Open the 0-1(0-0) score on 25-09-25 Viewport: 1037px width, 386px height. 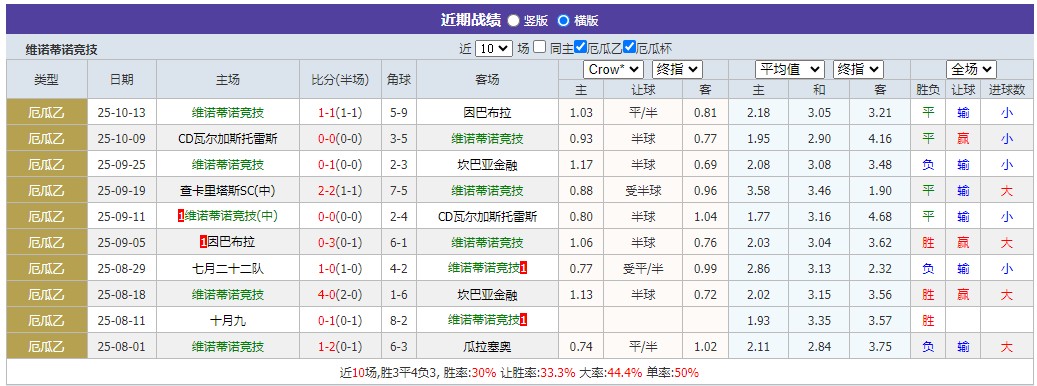[340, 165]
